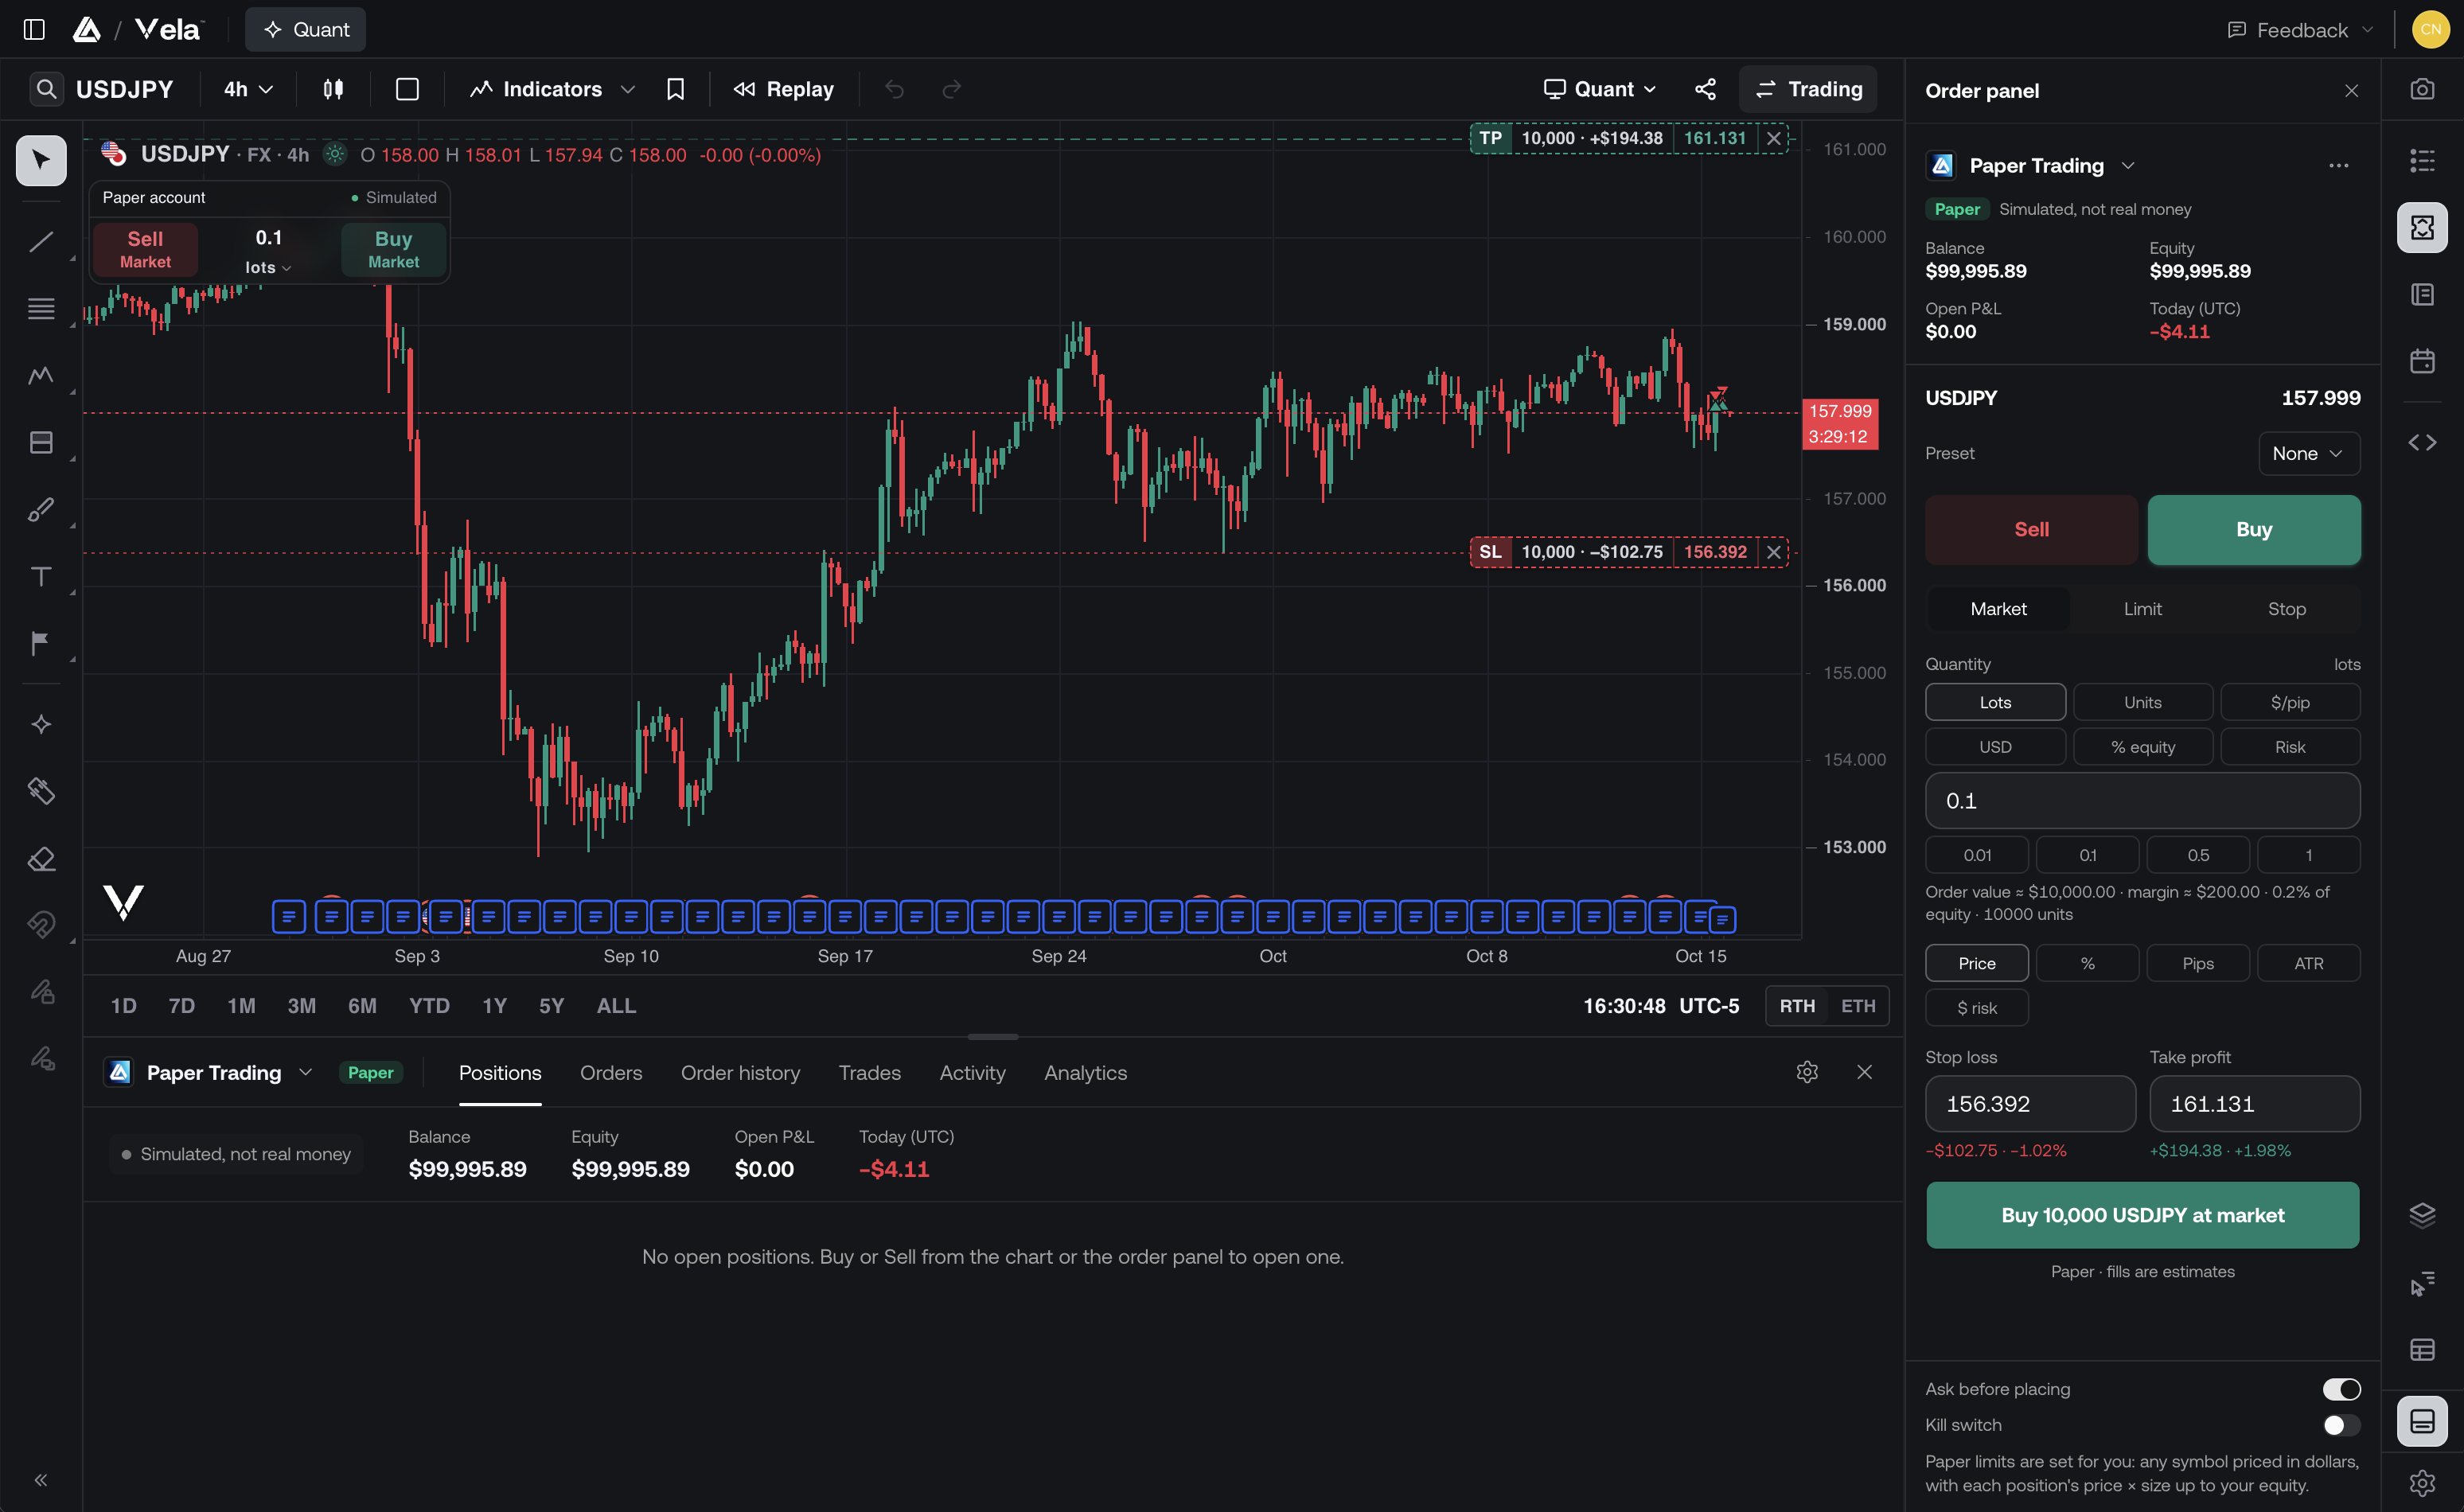Image resolution: width=2464 pixels, height=1512 pixels.
Task: Toggle the Ask before placing switch
Action: click(x=2341, y=1389)
